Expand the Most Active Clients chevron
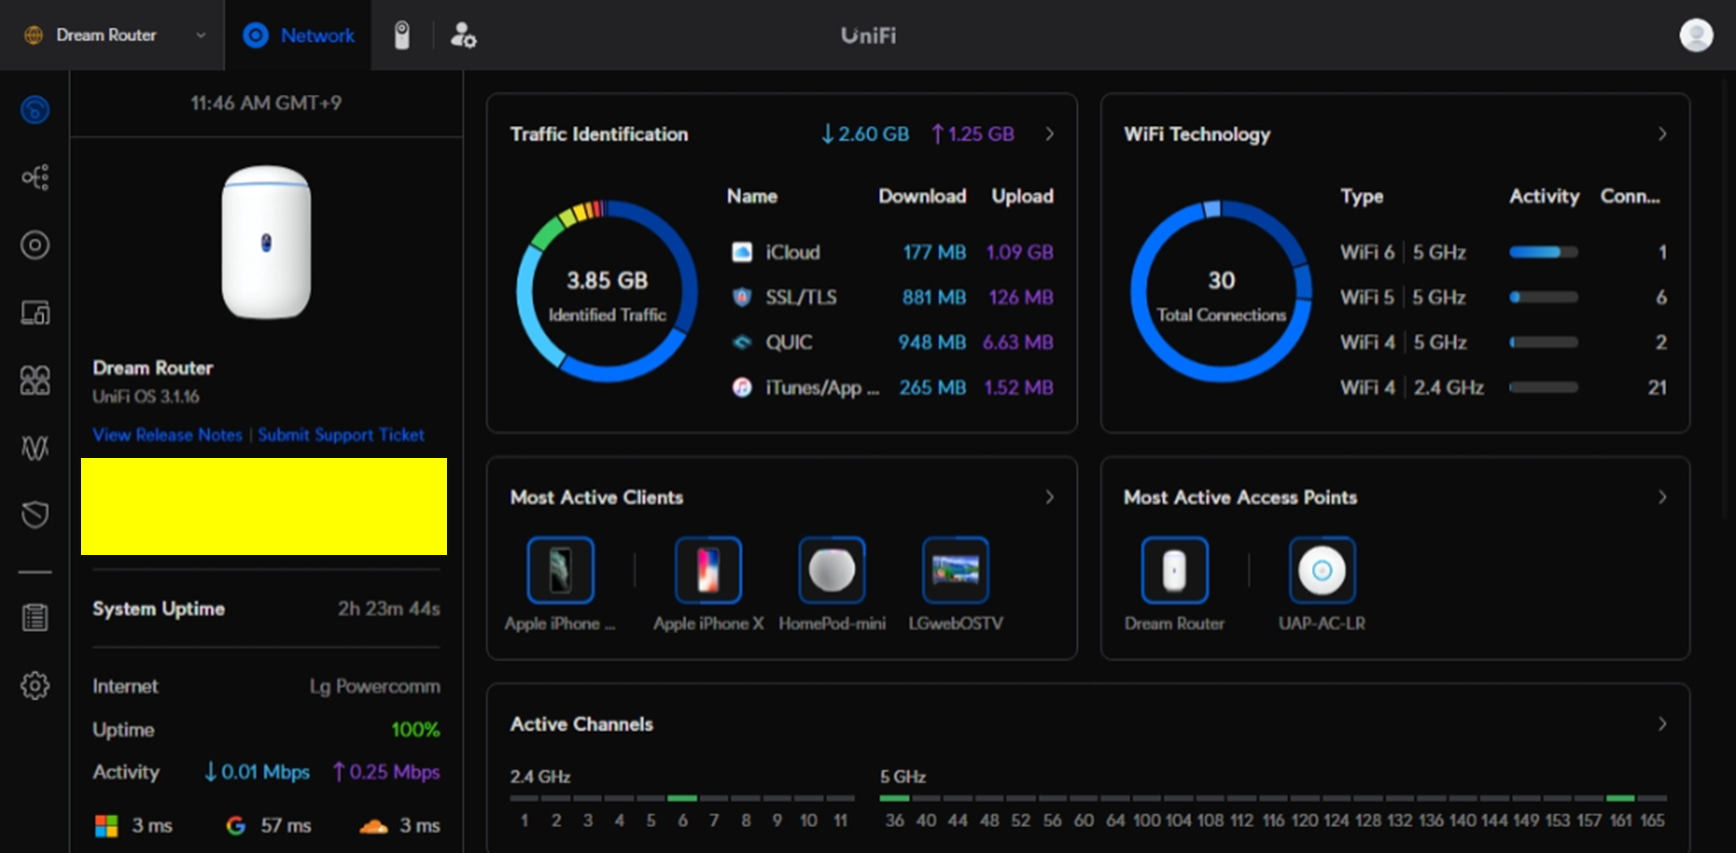The height and width of the screenshot is (853, 1736). (x=1049, y=497)
